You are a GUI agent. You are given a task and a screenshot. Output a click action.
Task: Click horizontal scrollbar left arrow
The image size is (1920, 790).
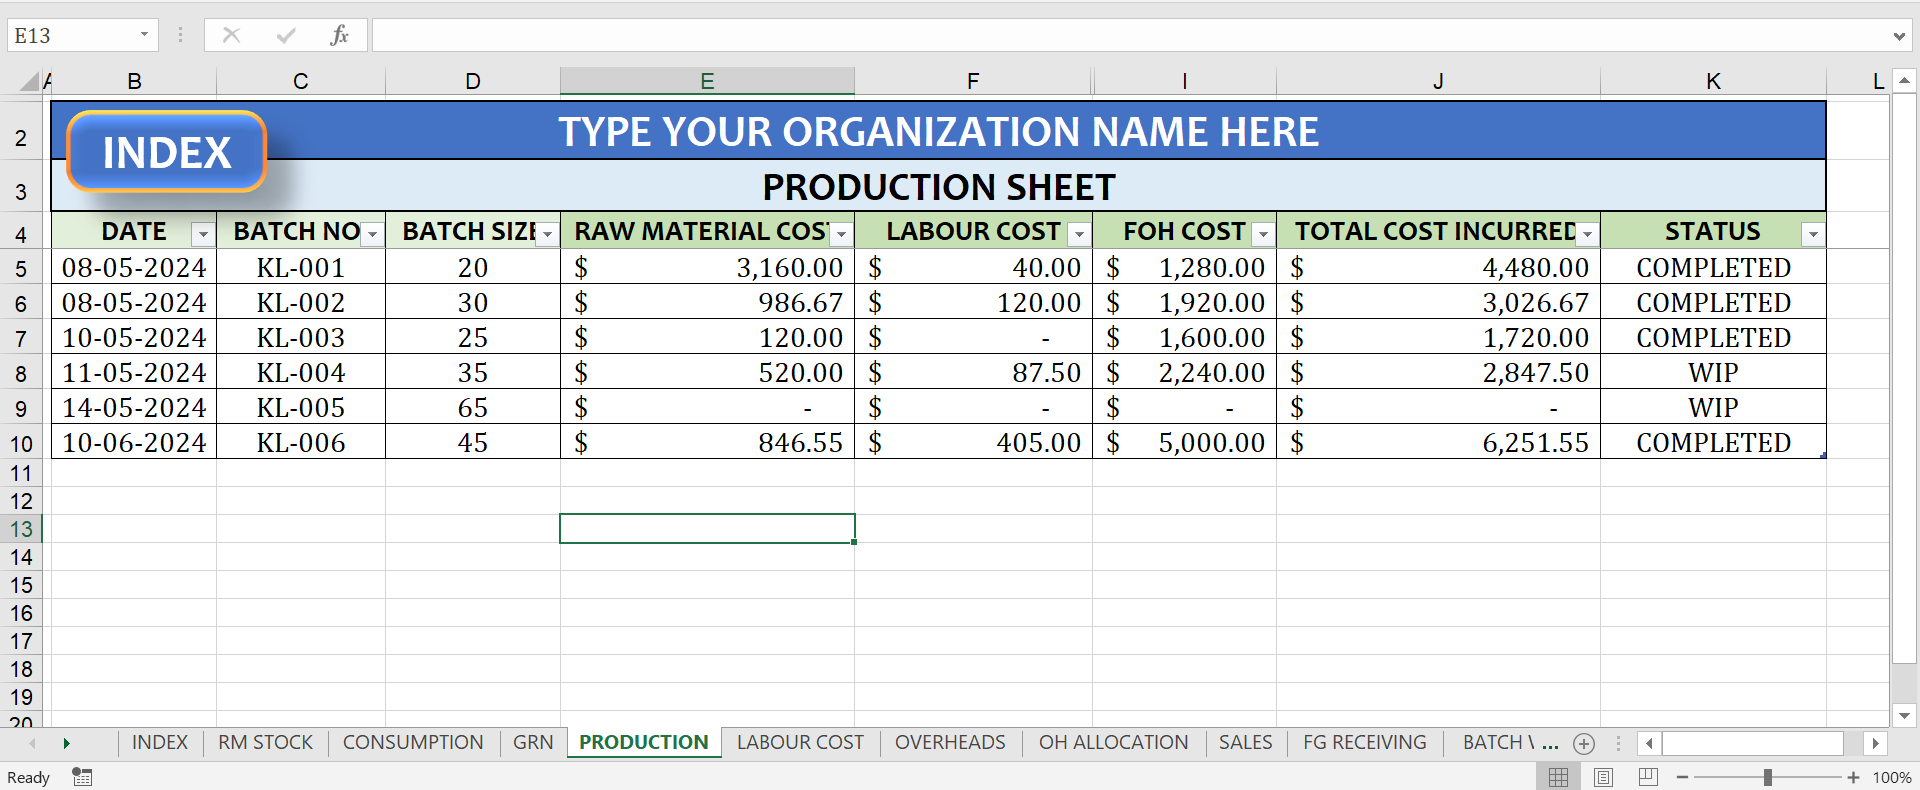[1649, 743]
